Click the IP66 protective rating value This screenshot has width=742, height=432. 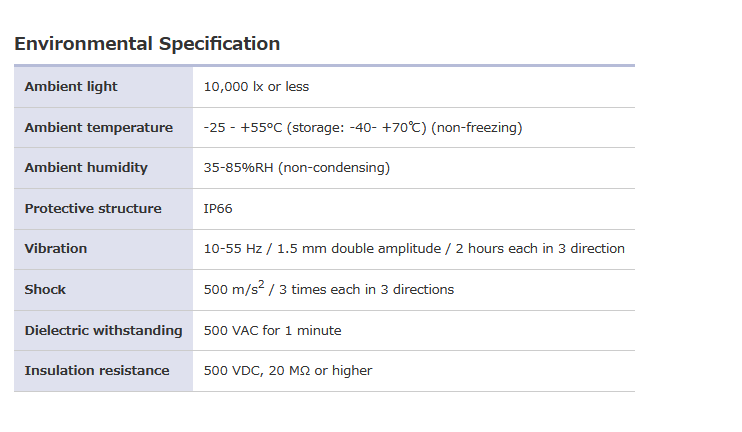coord(218,209)
